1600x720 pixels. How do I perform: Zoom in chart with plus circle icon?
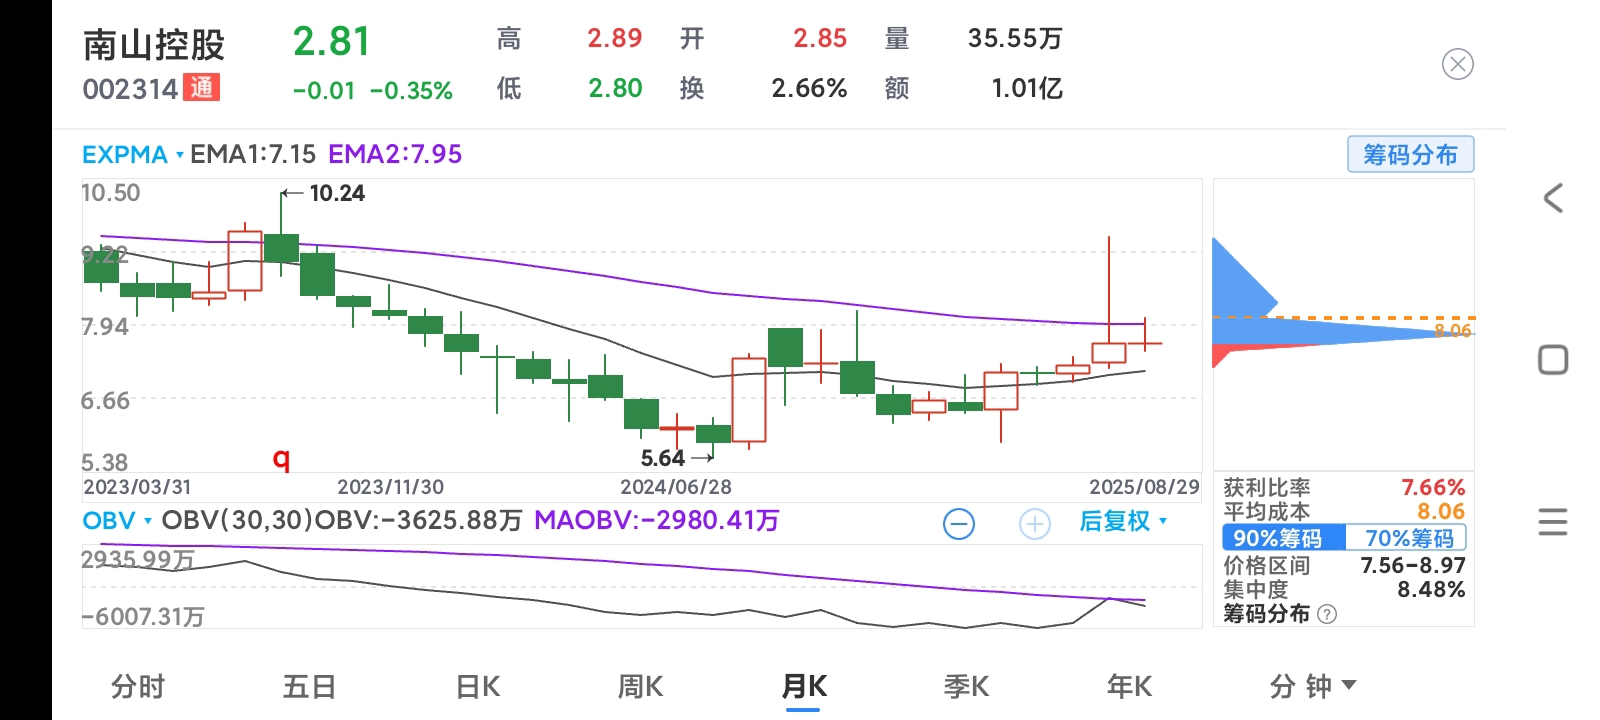pyautogui.click(x=1035, y=523)
